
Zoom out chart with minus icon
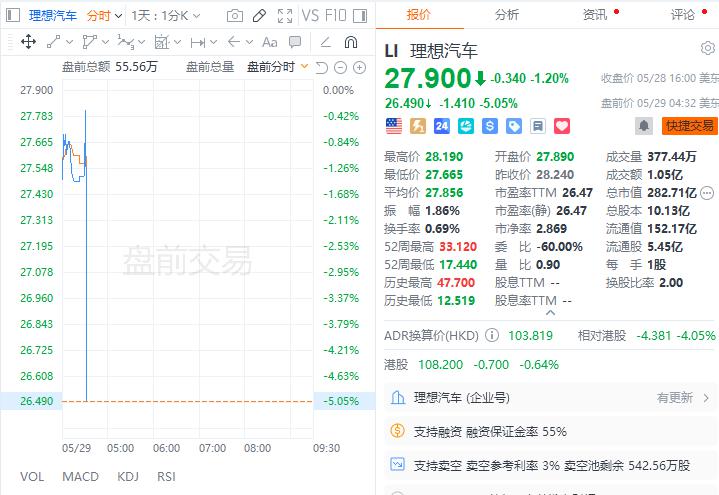point(340,68)
